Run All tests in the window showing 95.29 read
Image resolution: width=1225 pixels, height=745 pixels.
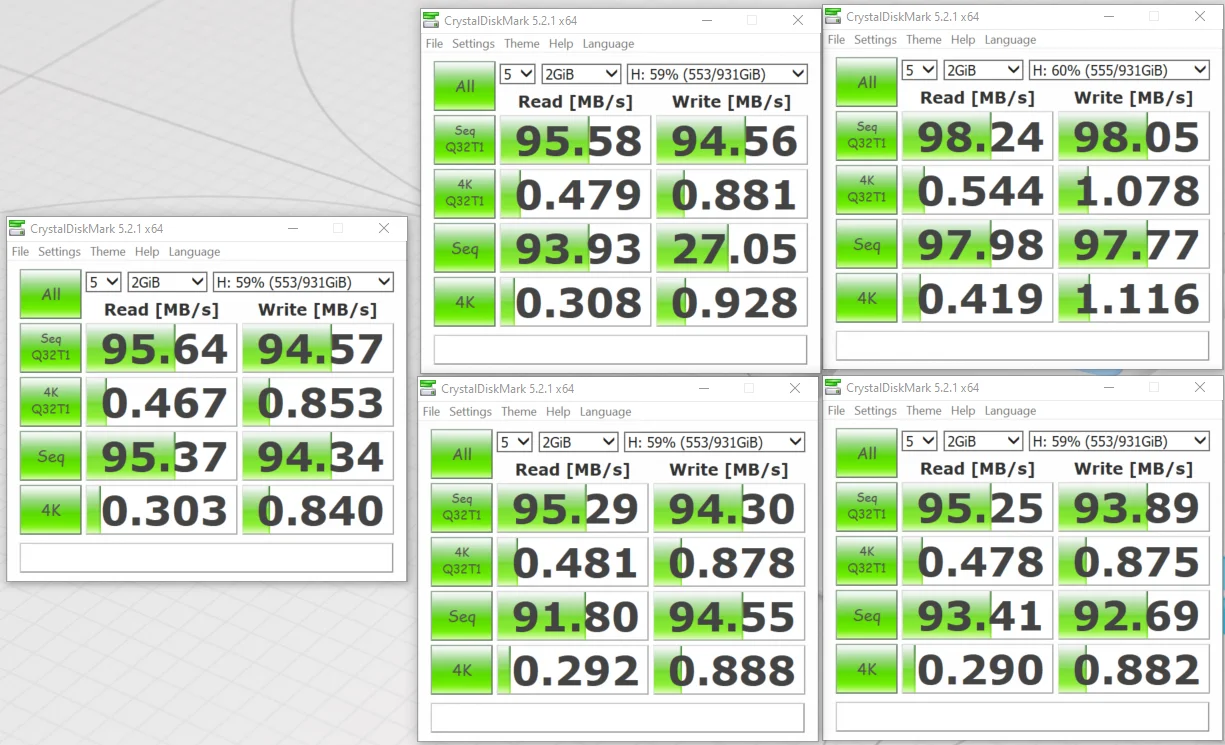[x=462, y=454]
